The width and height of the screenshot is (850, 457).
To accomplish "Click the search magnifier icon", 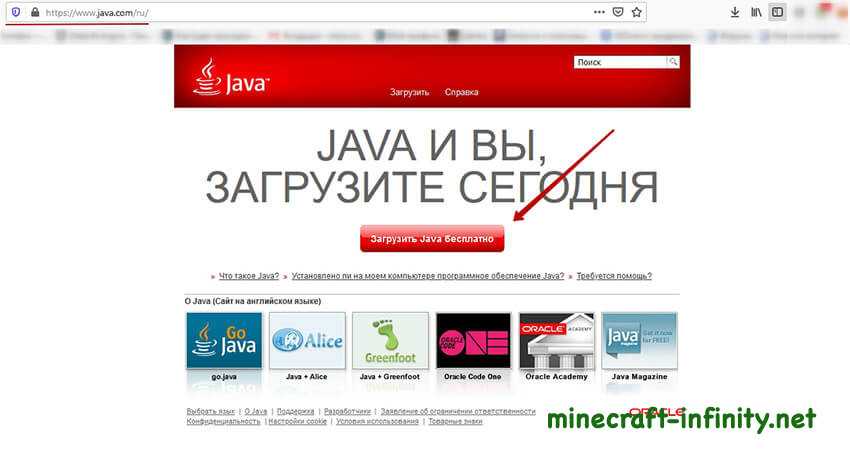I will click(673, 62).
